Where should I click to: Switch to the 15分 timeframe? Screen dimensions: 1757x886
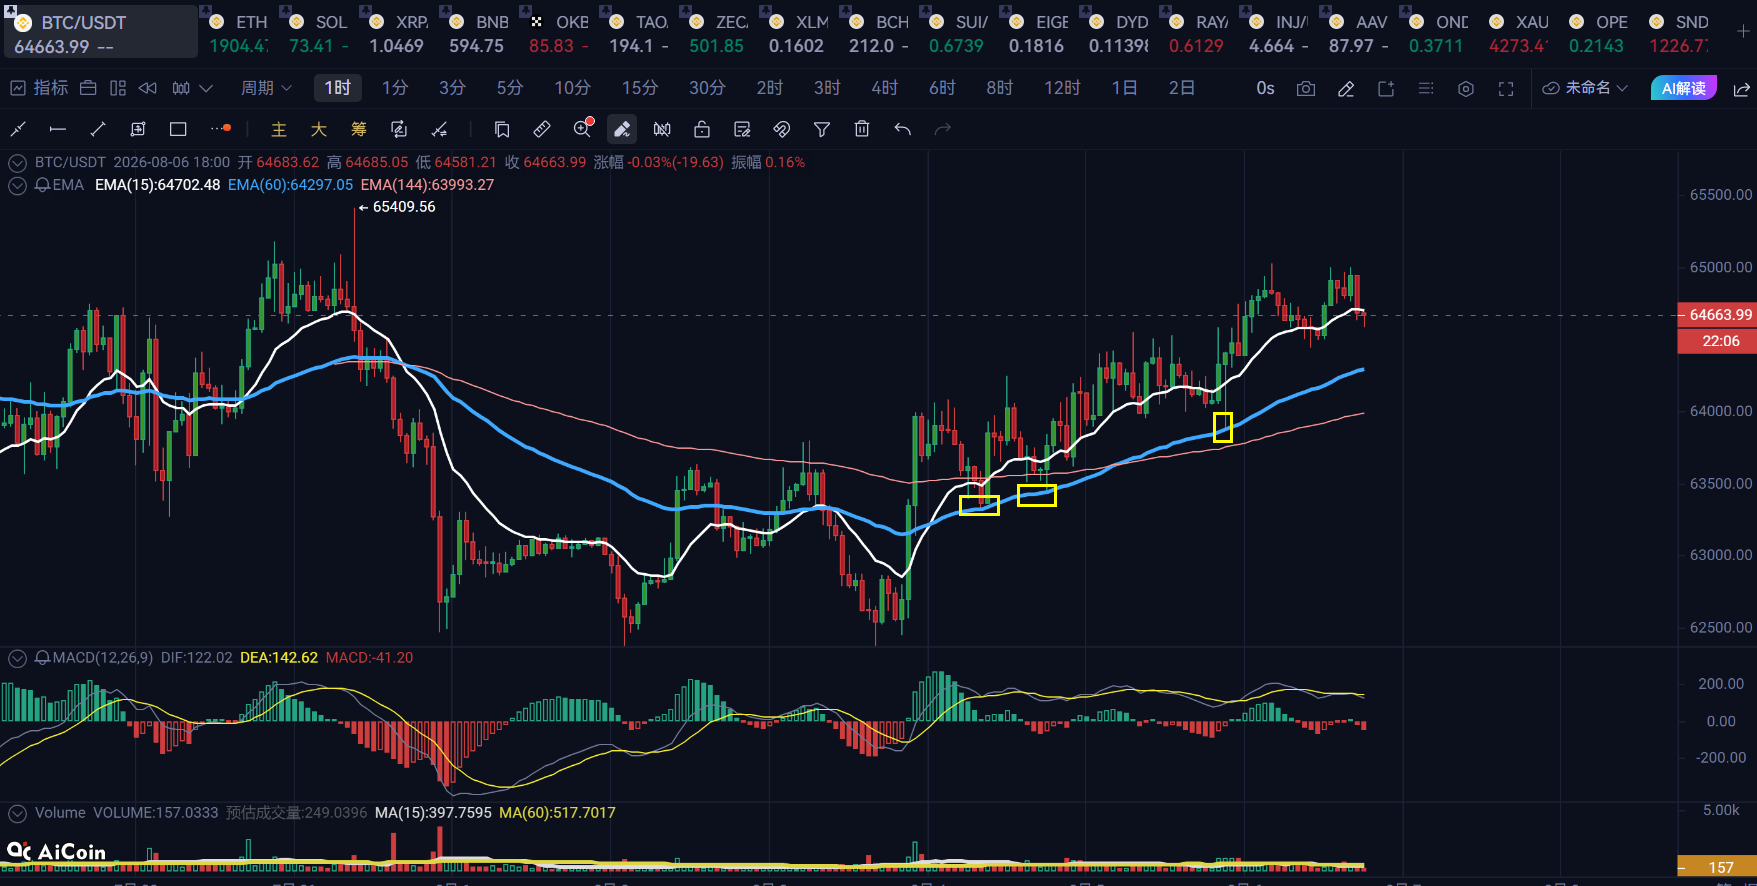(639, 88)
